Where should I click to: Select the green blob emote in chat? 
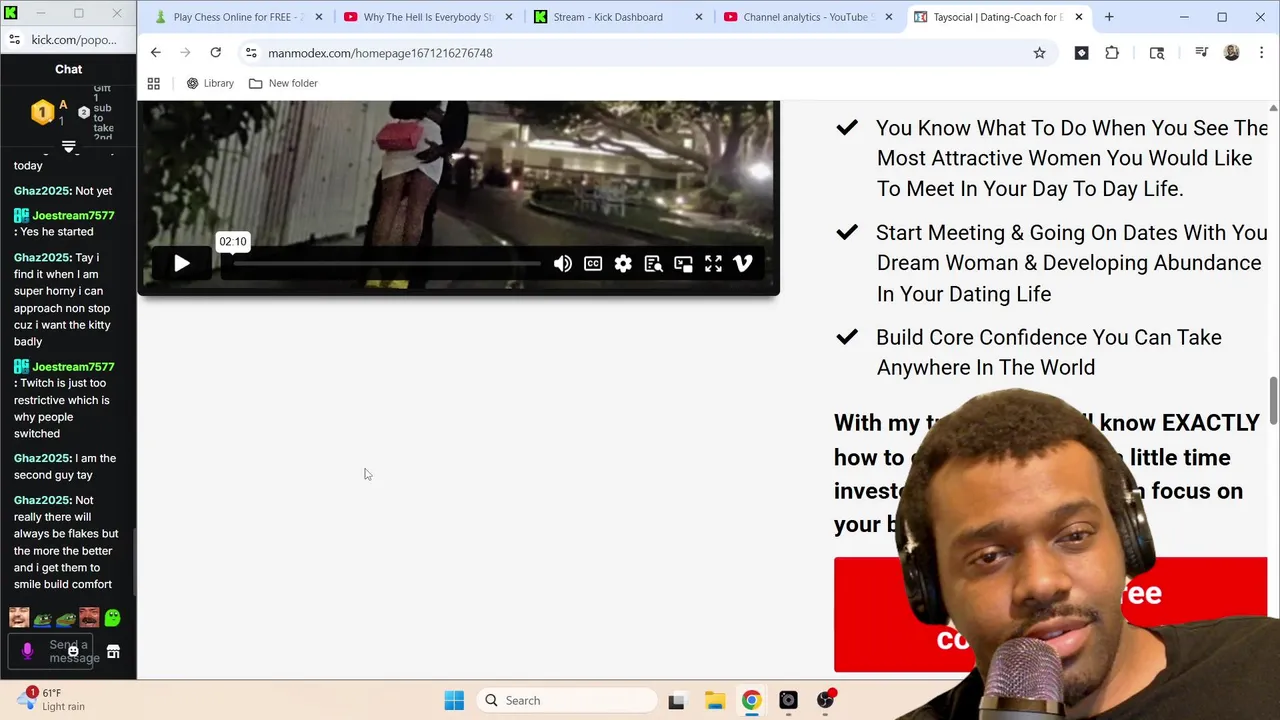pos(112,618)
